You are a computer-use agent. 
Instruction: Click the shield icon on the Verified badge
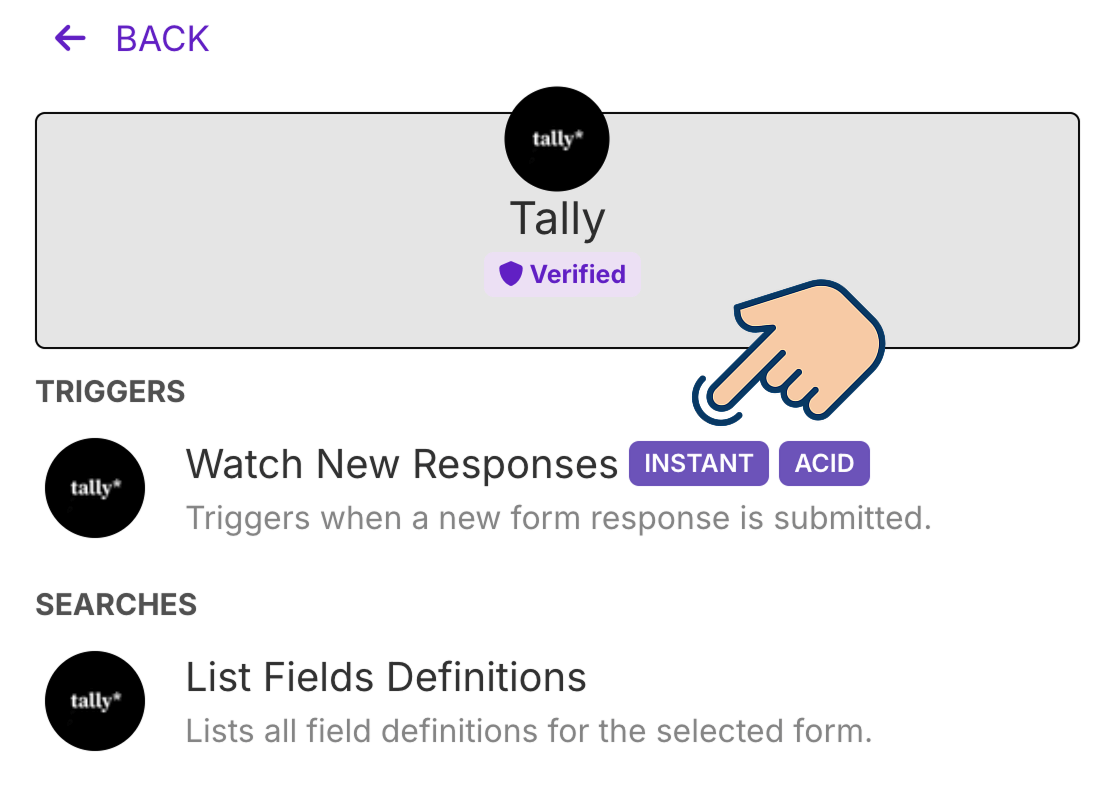(x=510, y=274)
